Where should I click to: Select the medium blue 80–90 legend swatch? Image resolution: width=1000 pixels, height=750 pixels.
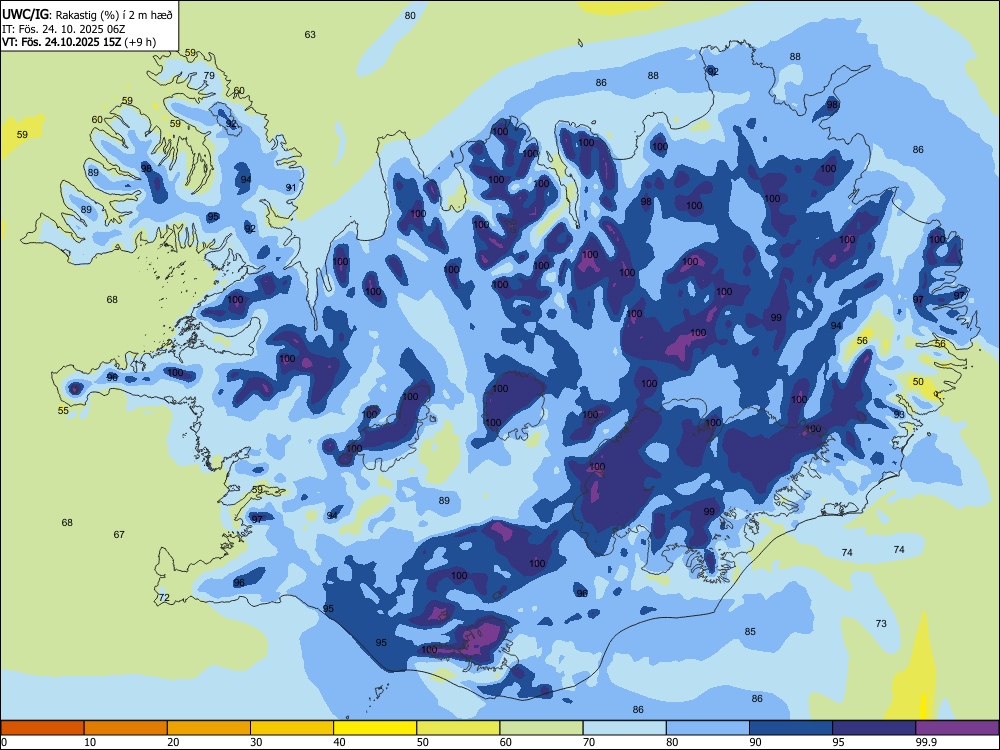click(708, 728)
